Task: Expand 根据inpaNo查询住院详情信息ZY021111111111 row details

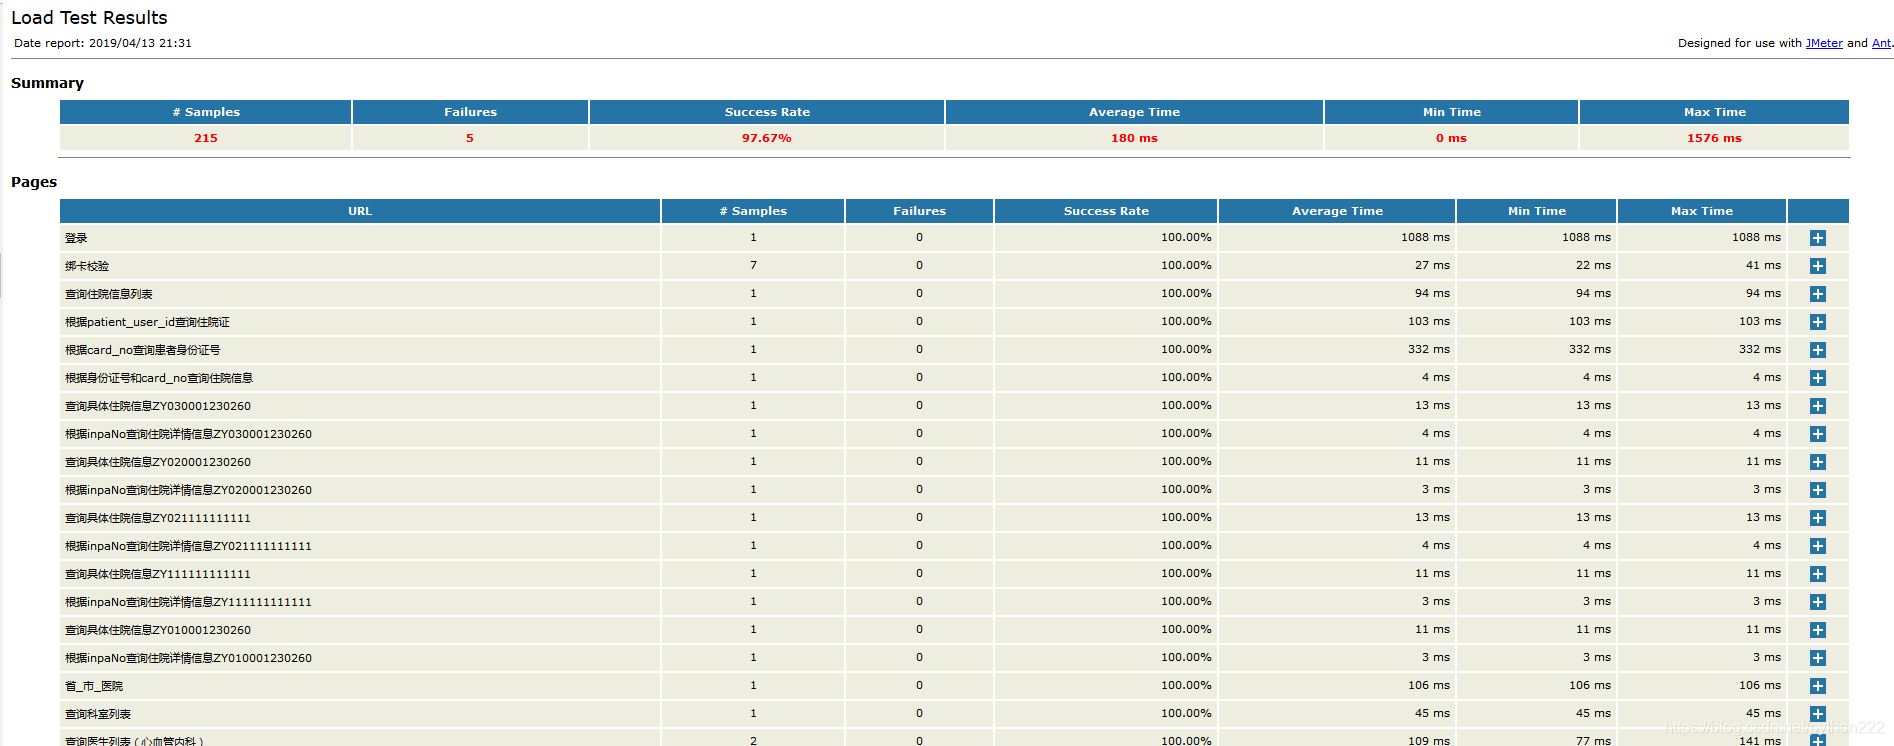Action: coord(1818,546)
